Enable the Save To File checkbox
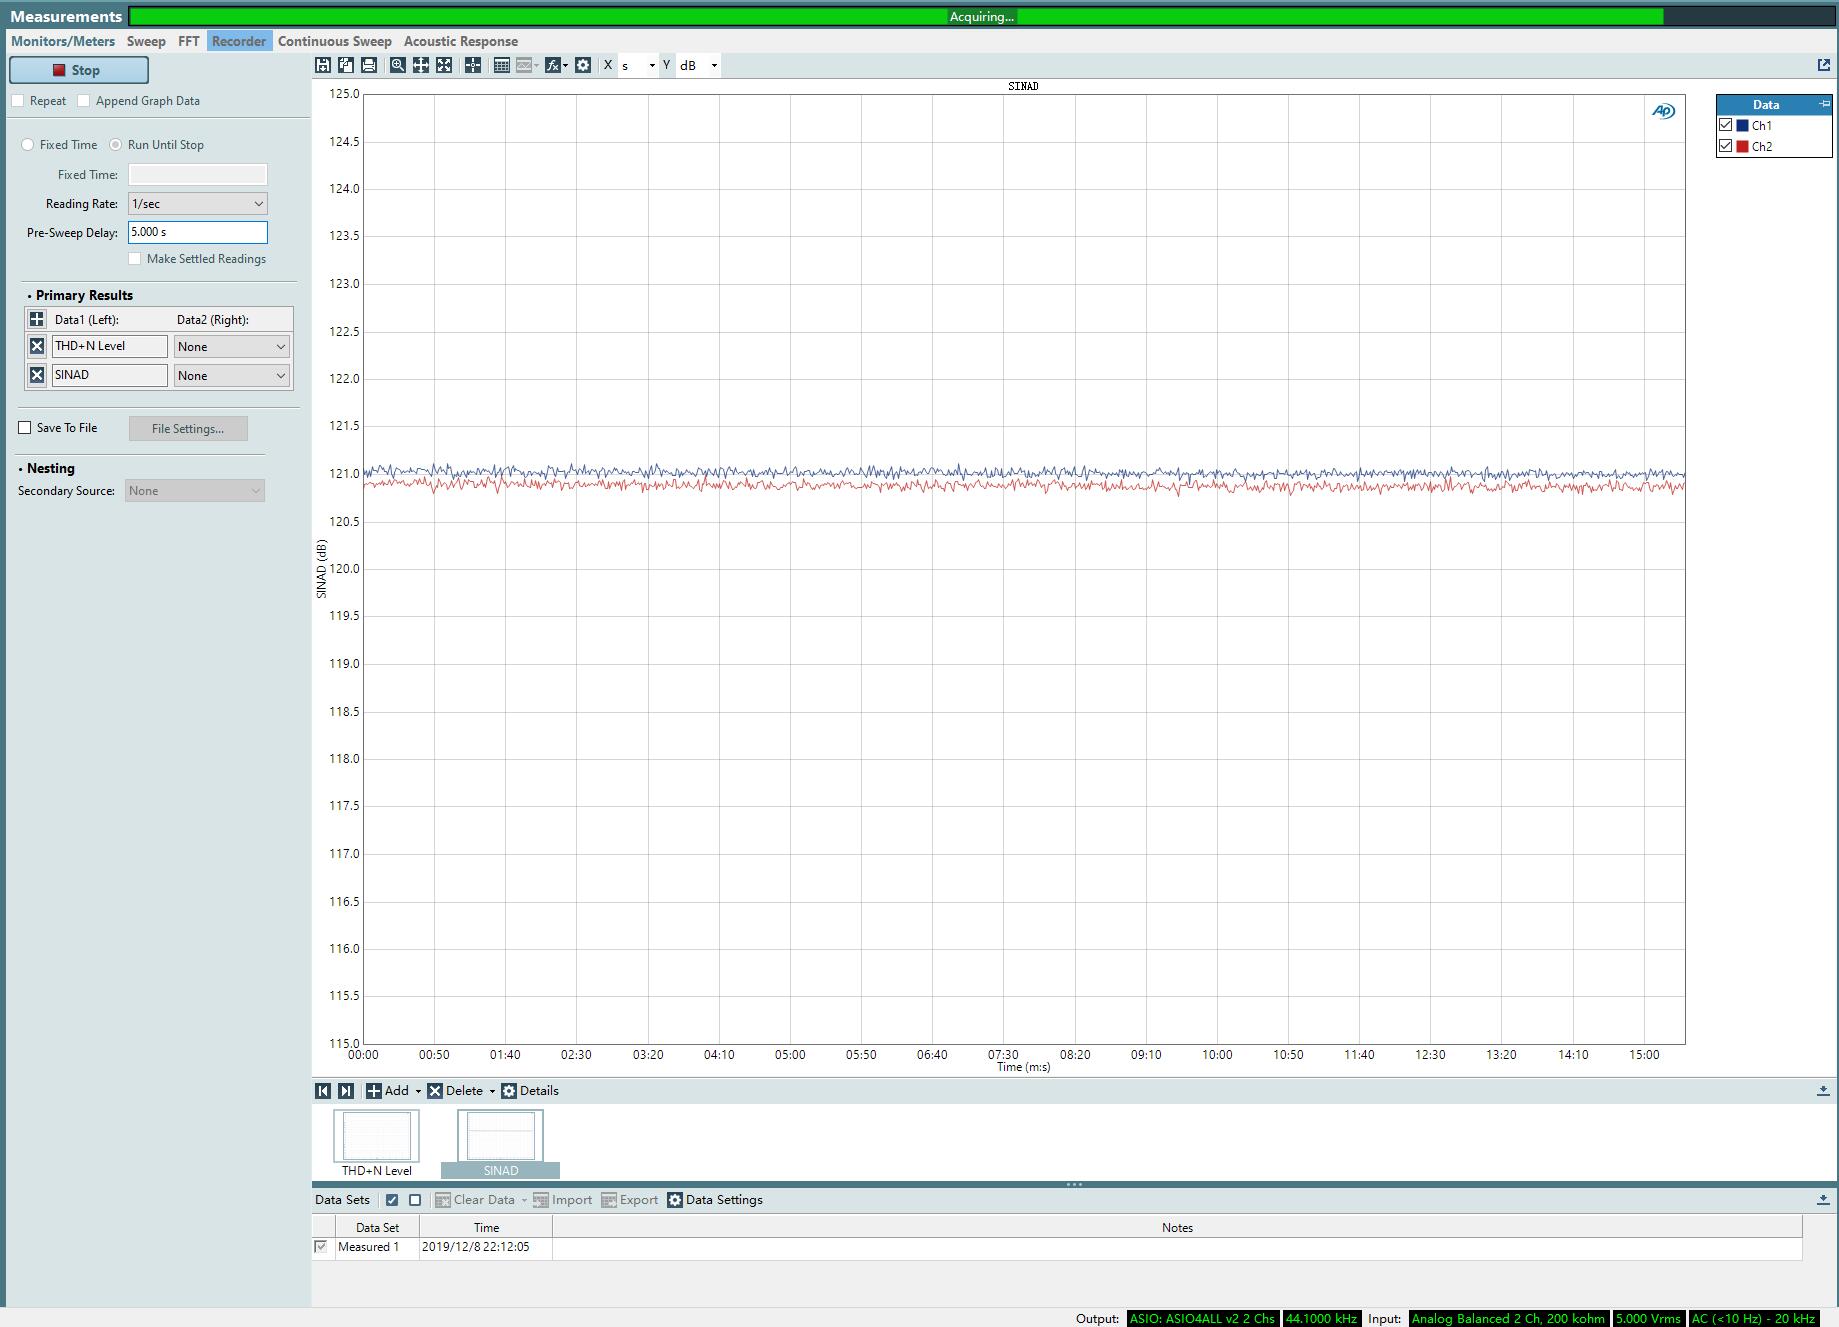This screenshot has height=1327, width=1839. pyautogui.click(x=25, y=428)
